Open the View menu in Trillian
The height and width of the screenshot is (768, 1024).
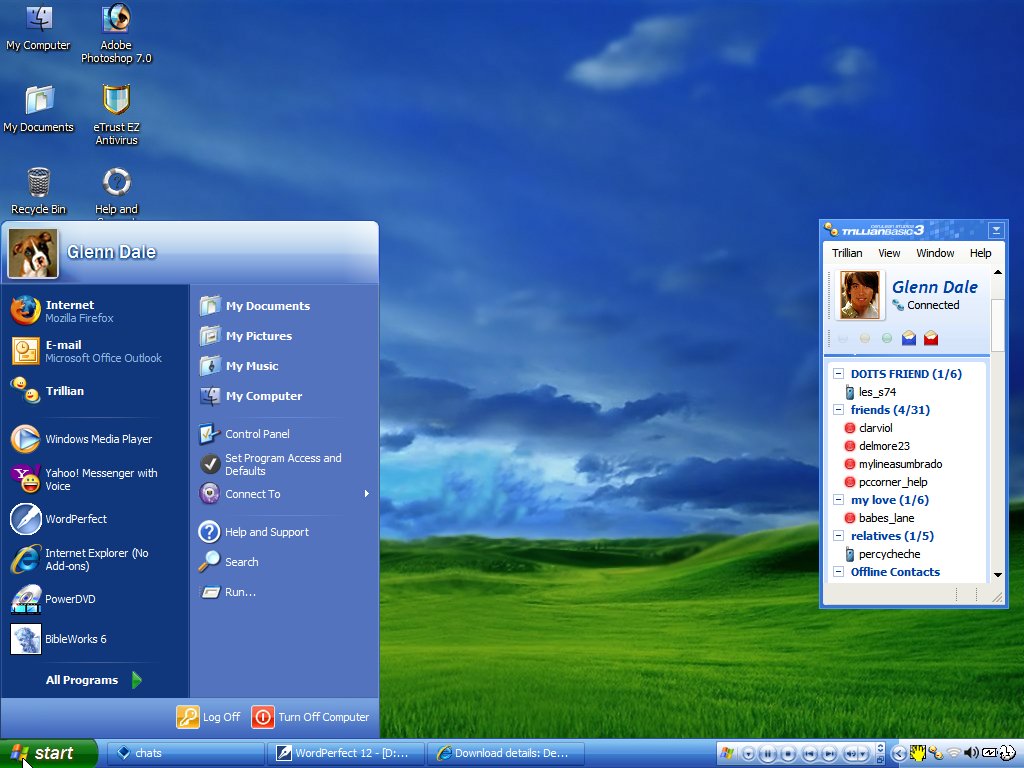[x=889, y=253]
